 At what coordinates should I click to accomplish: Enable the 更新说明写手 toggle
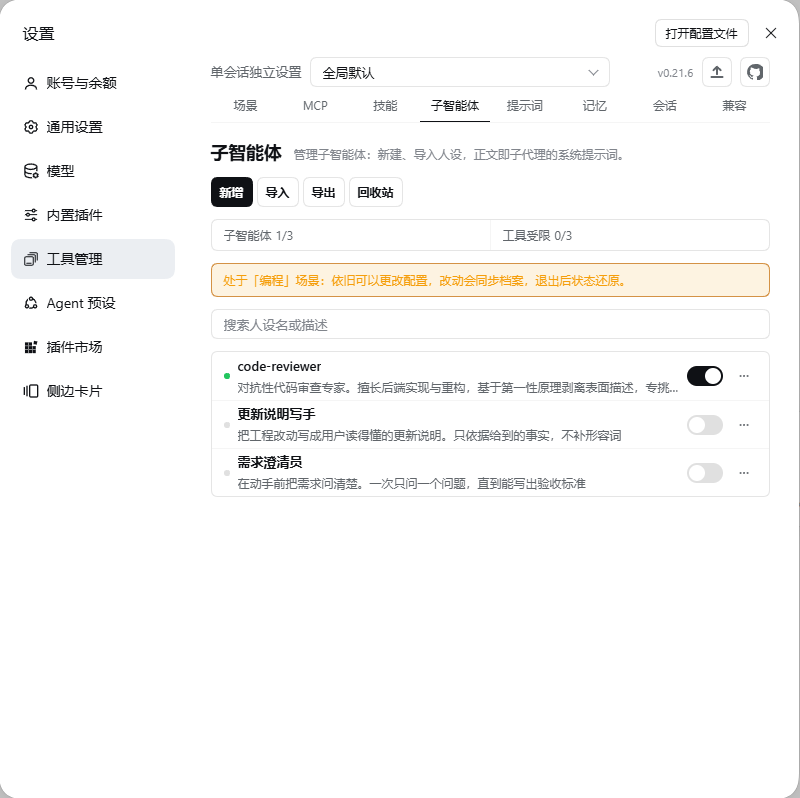(x=705, y=425)
